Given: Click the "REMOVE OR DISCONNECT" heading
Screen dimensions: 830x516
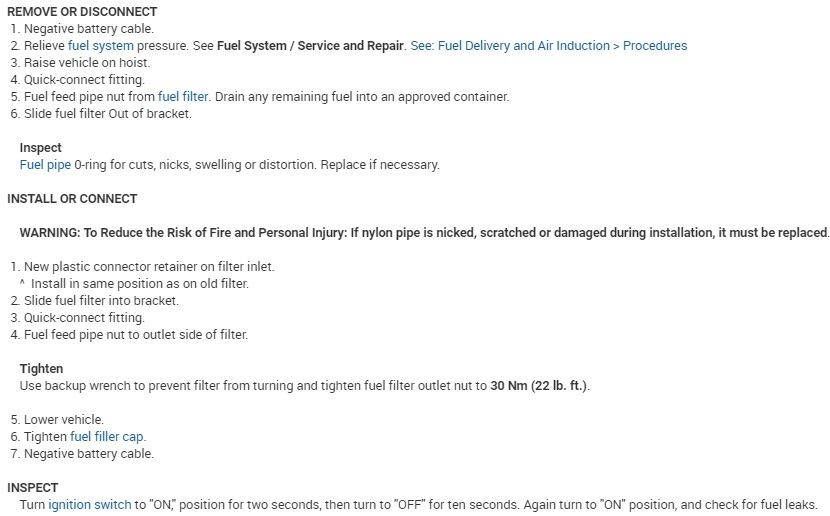Looking at the screenshot, I should point(82,11).
